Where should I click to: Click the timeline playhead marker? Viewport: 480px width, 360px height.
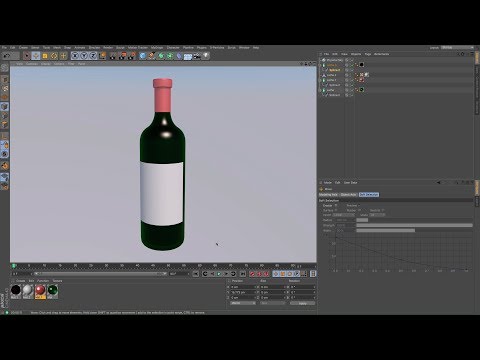[x=14, y=266]
